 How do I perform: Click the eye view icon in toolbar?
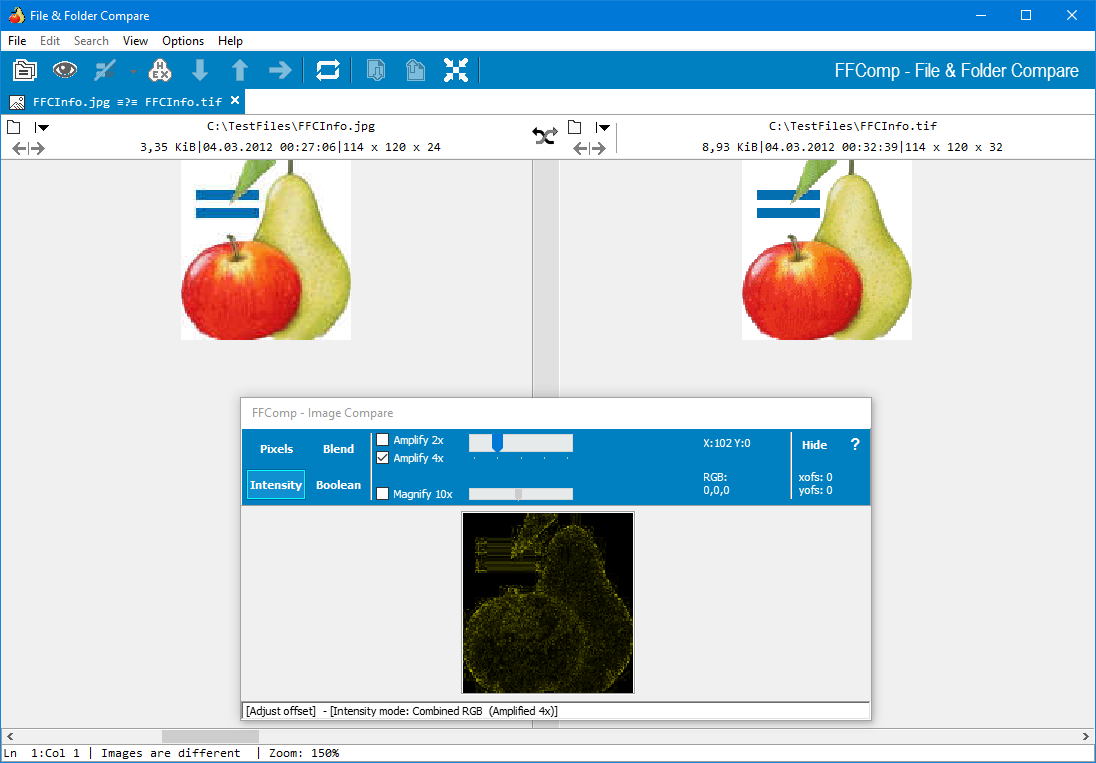pyautogui.click(x=65, y=70)
